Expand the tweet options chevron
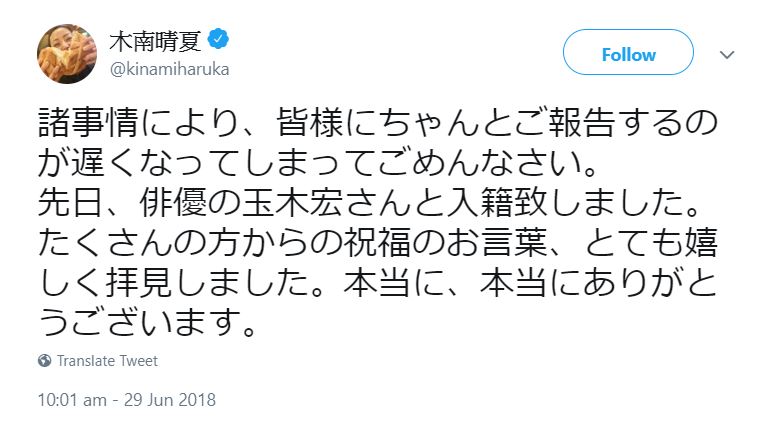 click(727, 54)
